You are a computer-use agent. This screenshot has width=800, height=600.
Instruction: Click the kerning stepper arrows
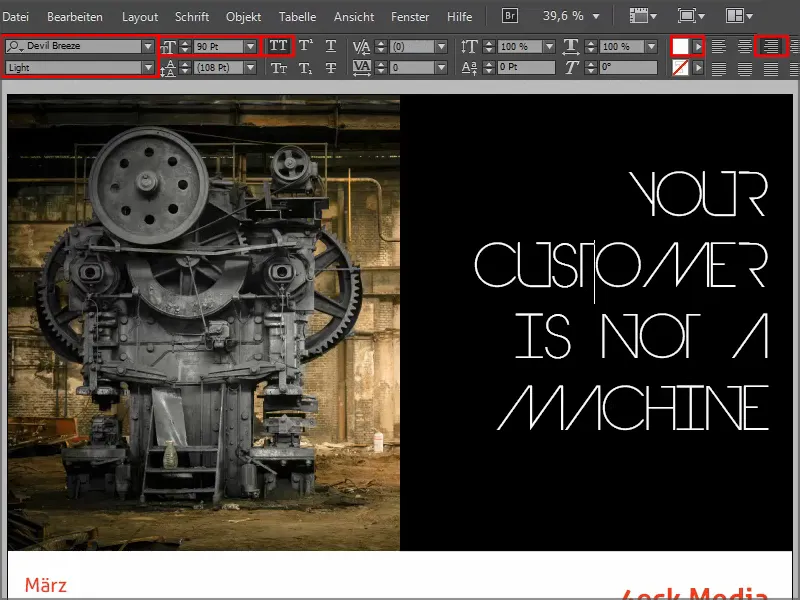tap(381, 46)
